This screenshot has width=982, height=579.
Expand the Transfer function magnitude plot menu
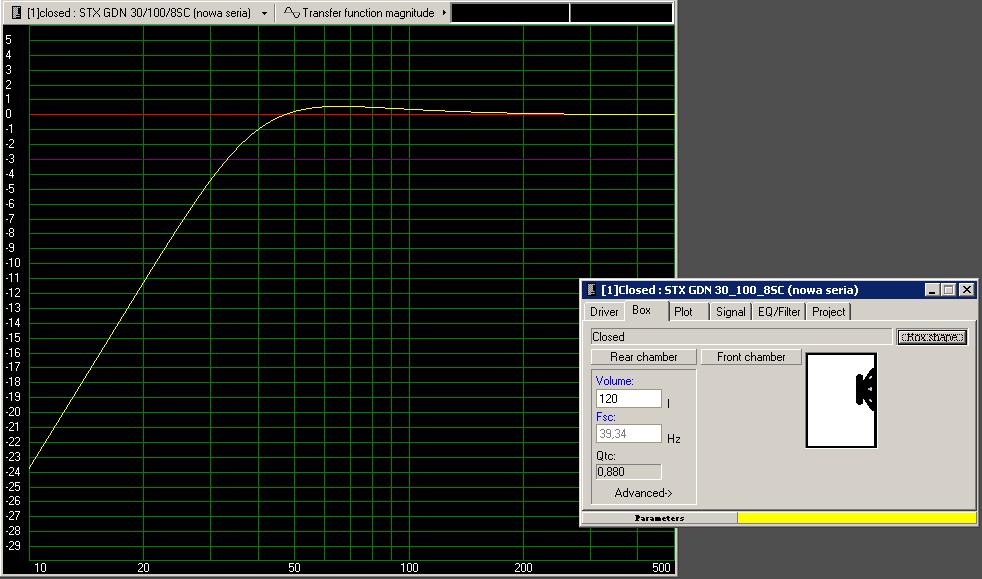pyautogui.click(x=444, y=13)
